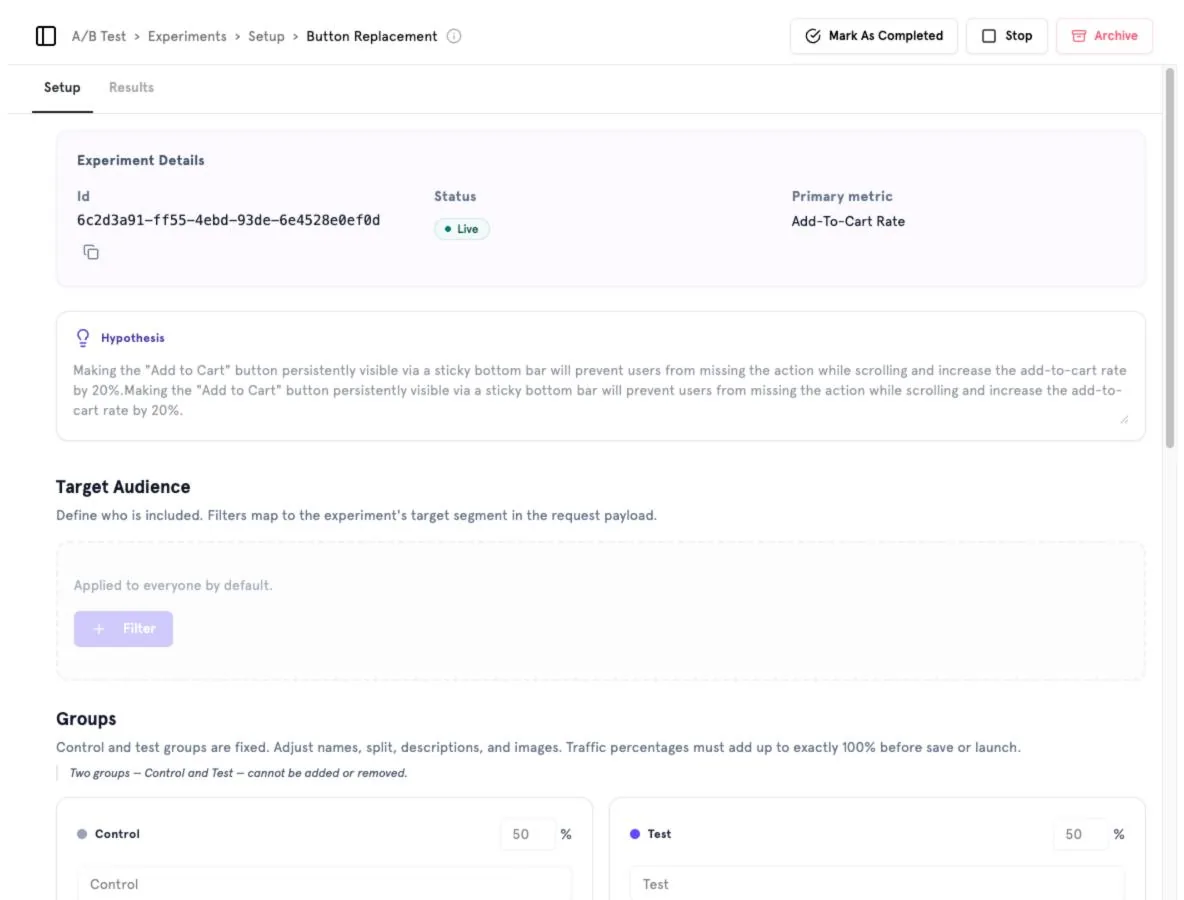Click the grey Control group color dot
Viewport: 1184px width, 900px height.
(82, 834)
